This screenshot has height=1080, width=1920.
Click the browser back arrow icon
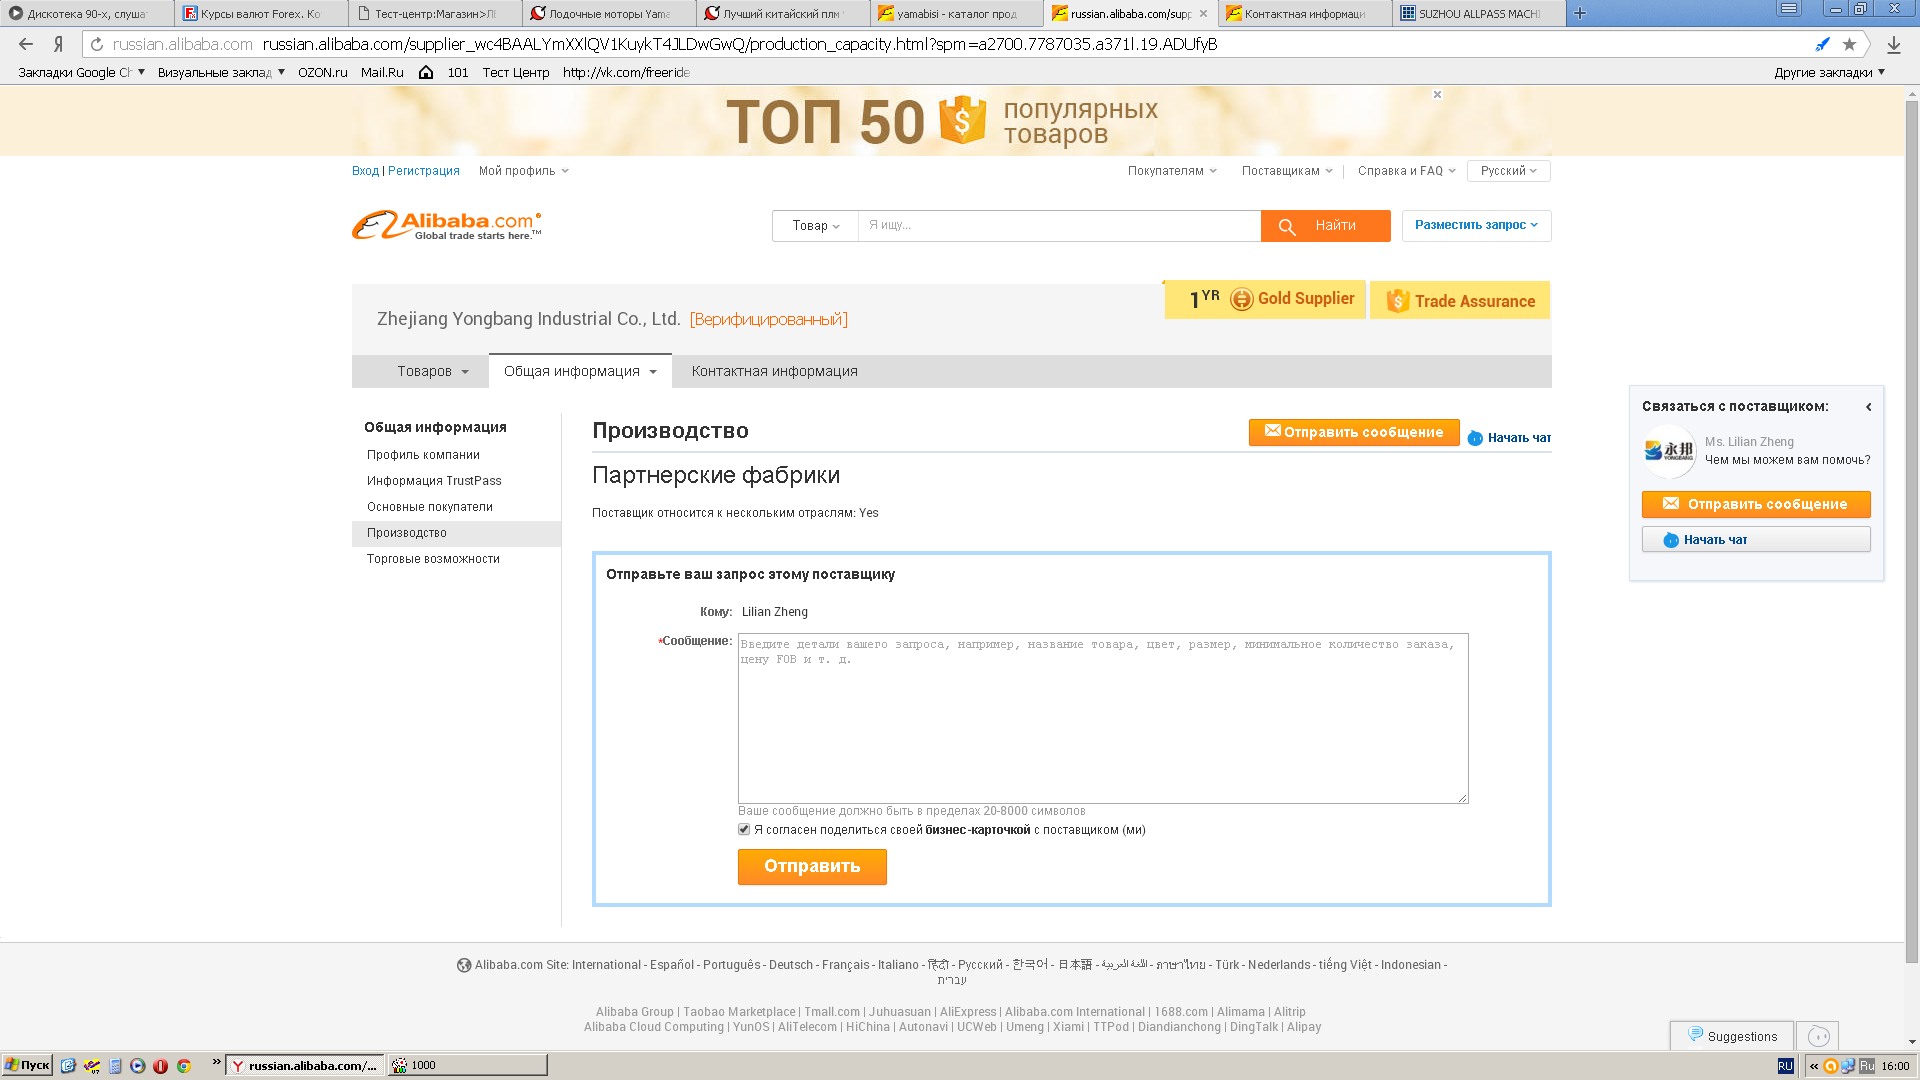(26, 44)
